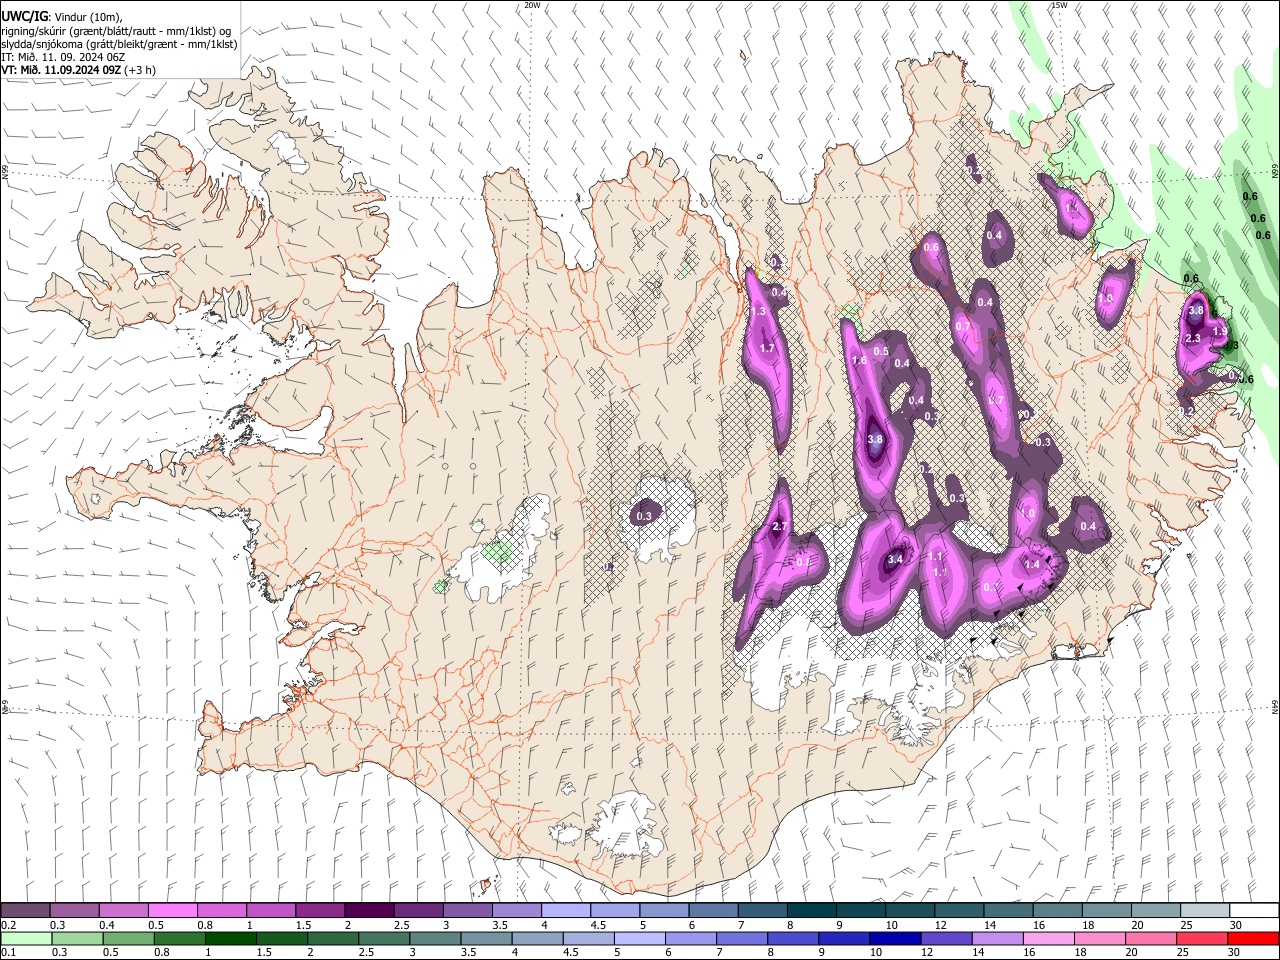Click the white swatch after 30 in purple legend

click(x=1253, y=911)
